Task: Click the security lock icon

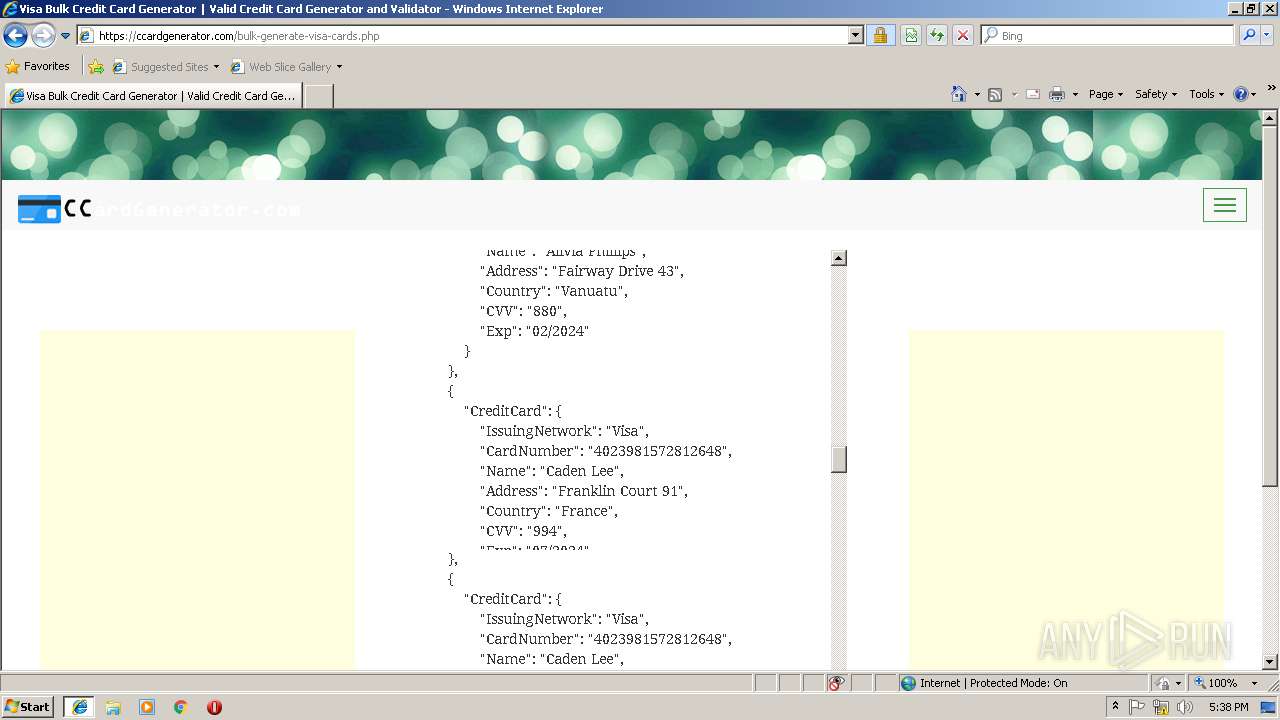Action: point(880,36)
